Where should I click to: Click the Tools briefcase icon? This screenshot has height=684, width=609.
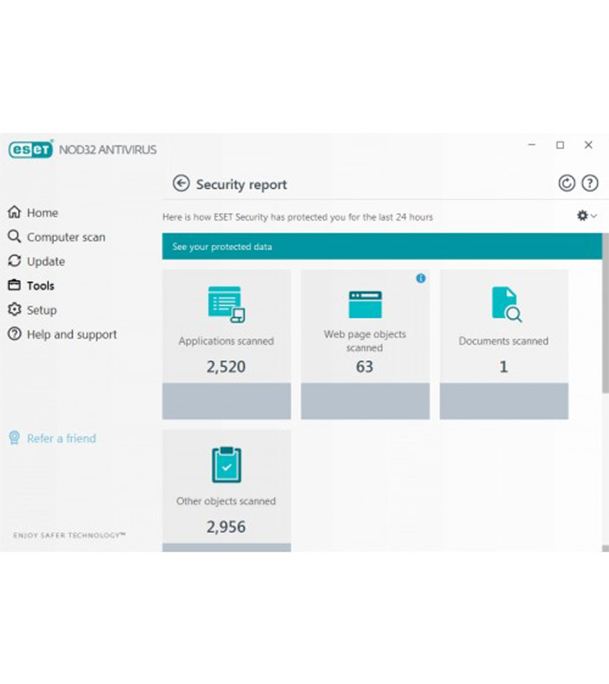[14, 285]
